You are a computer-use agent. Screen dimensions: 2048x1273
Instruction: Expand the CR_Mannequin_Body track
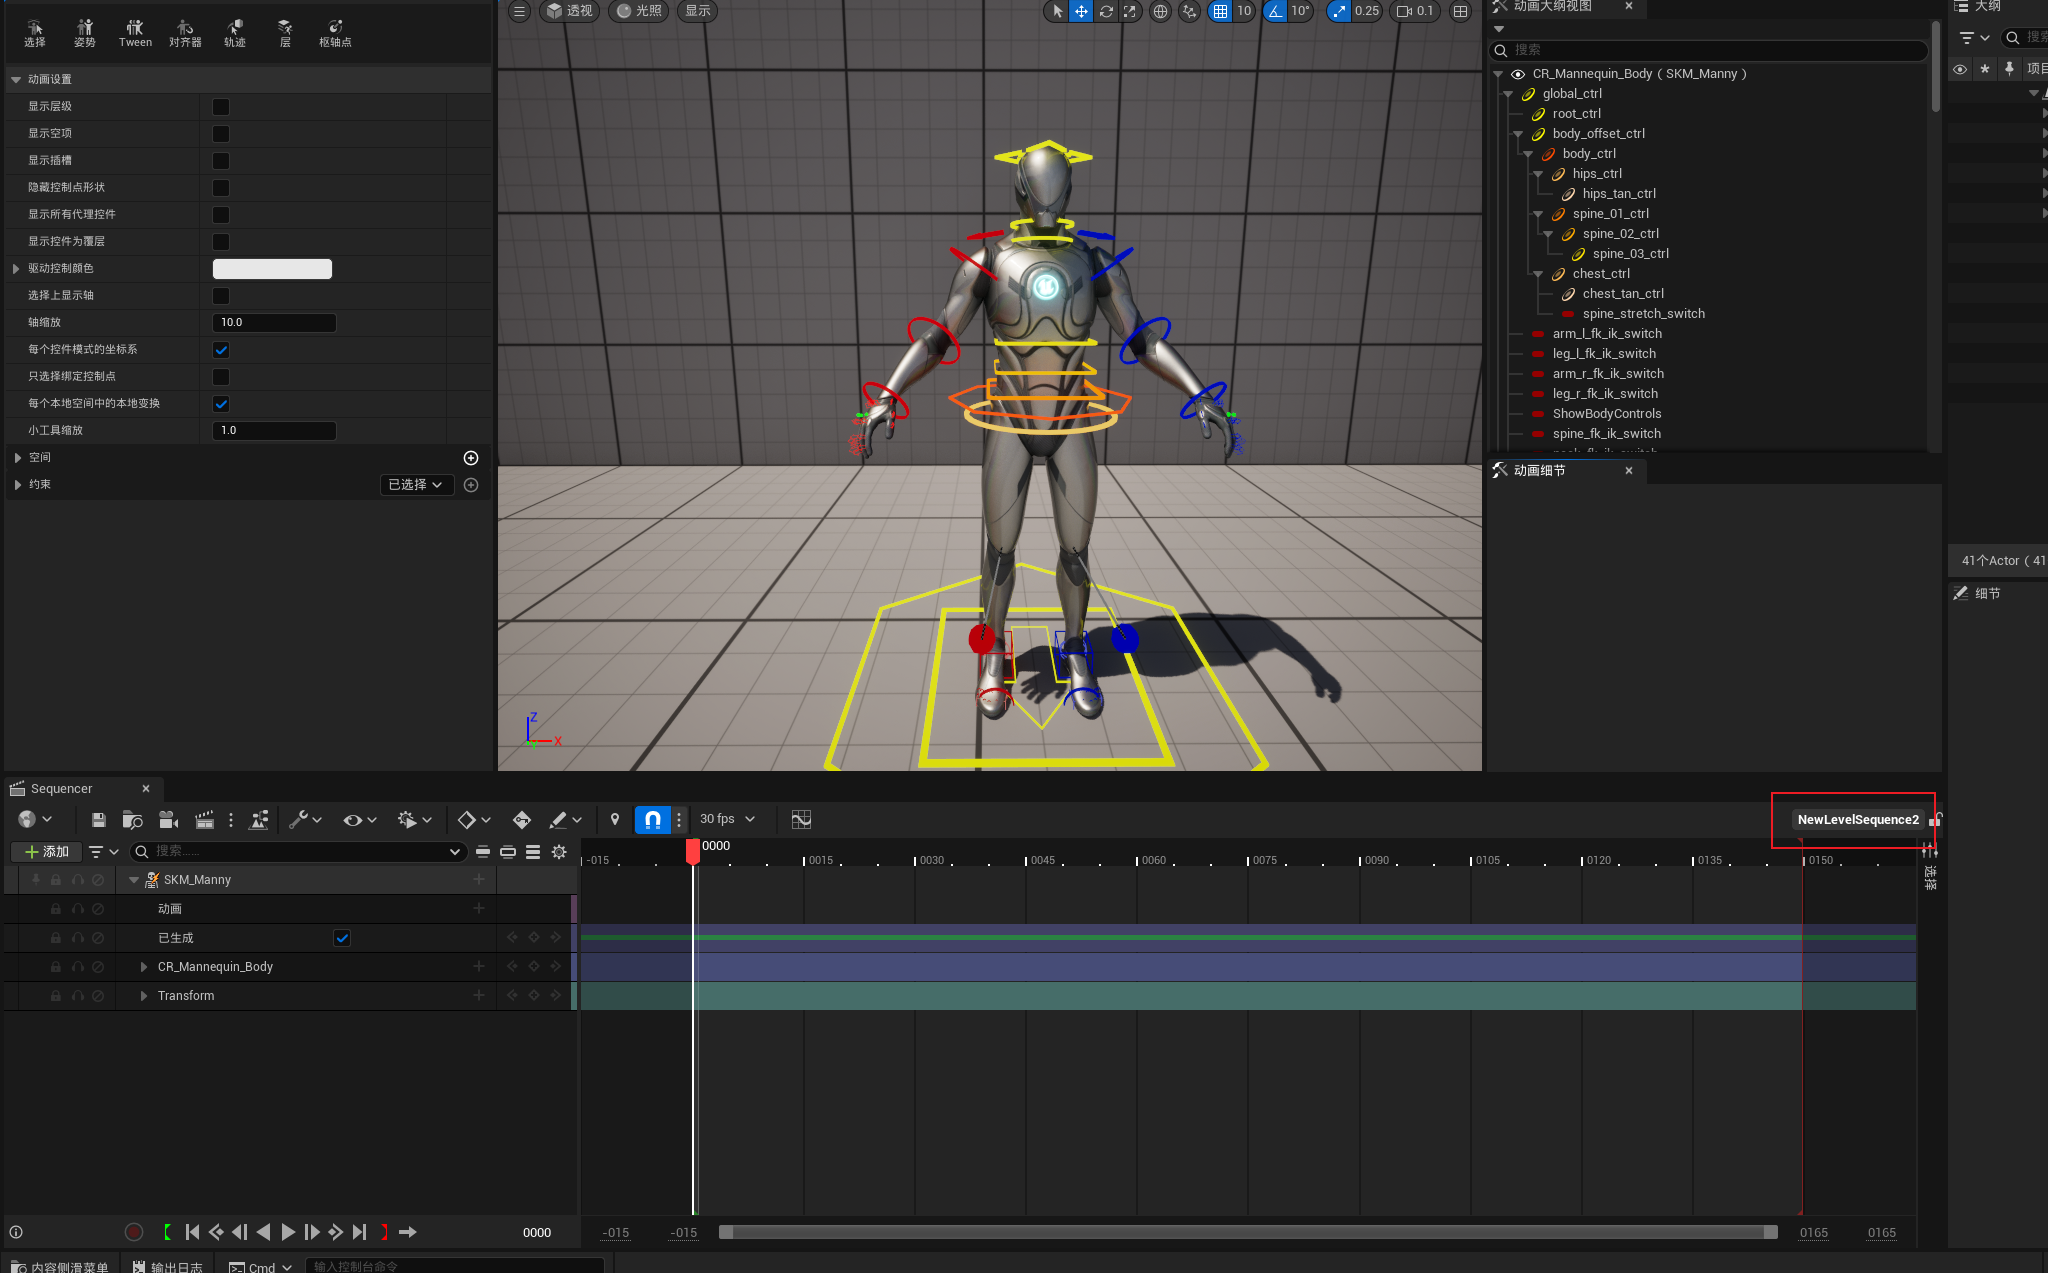click(x=144, y=967)
